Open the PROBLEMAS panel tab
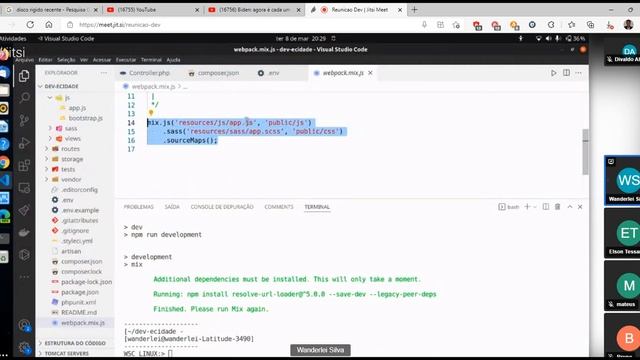This screenshot has height=360, width=640. (x=139, y=207)
